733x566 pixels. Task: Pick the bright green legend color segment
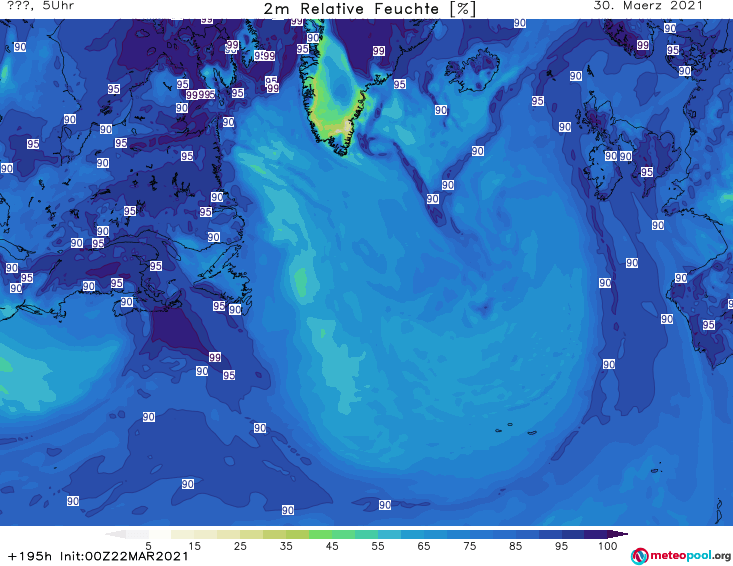[320, 534]
